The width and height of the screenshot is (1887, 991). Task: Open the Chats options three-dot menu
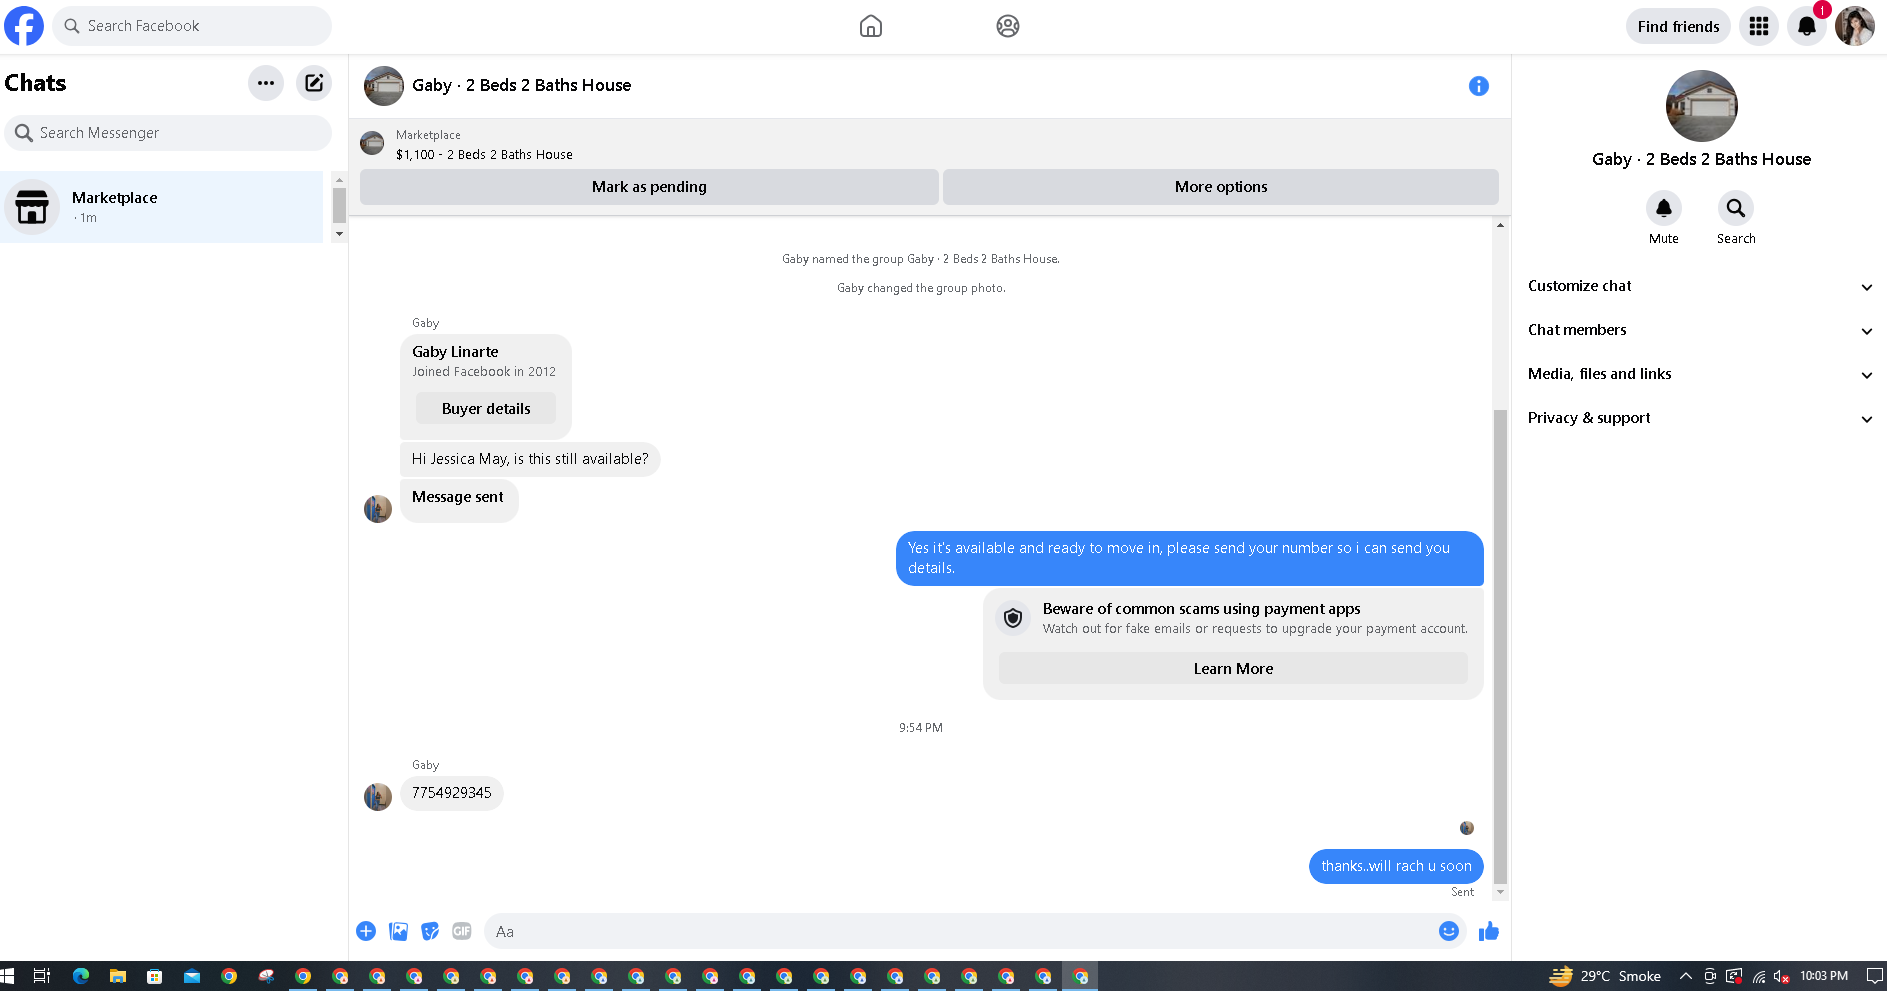(266, 83)
